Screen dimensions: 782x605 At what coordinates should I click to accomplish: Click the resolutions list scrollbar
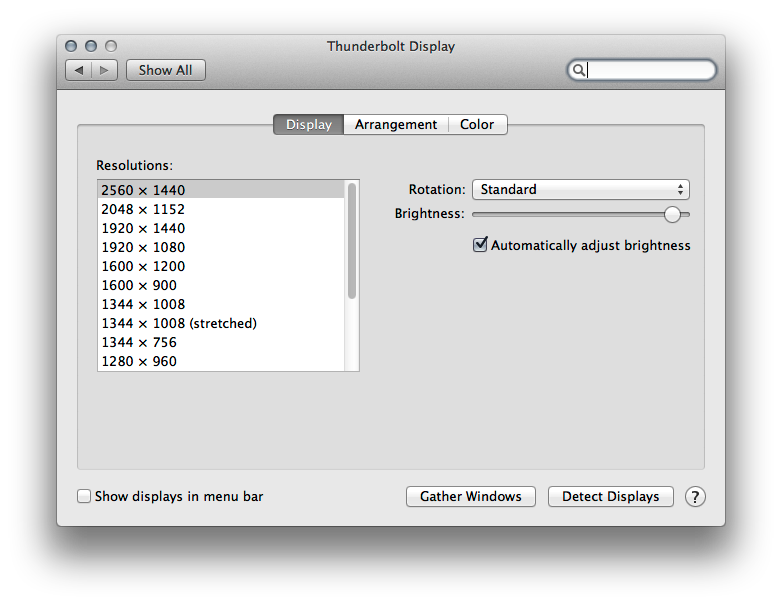click(352, 241)
